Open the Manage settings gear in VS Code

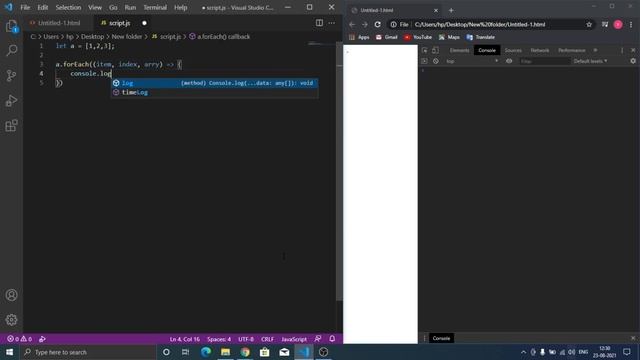tap(11, 320)
